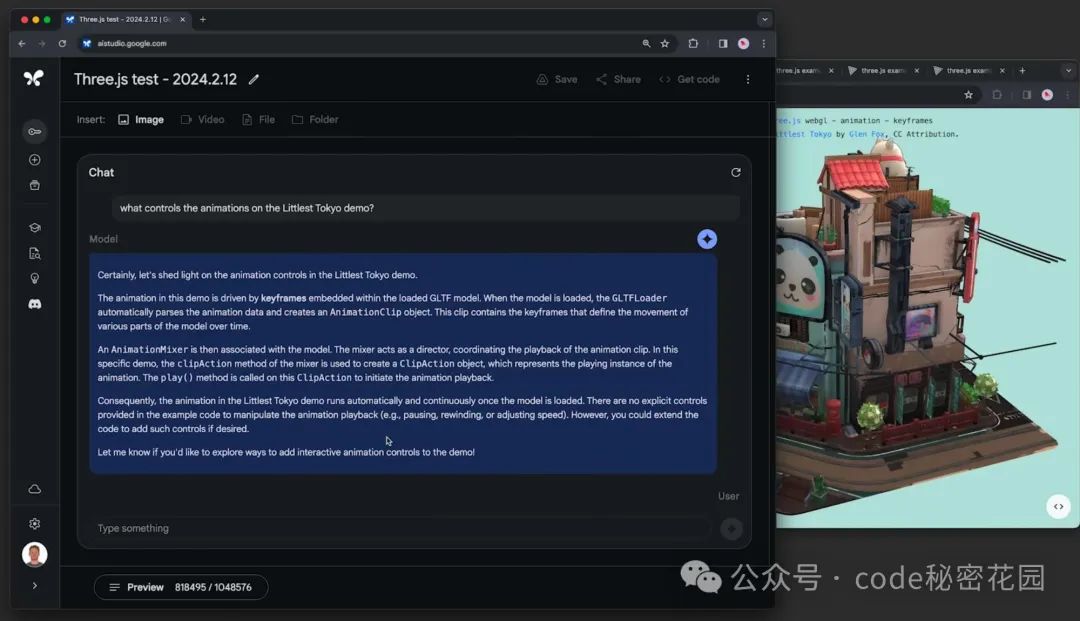The image size is (1080, 621).
Task: Click the Get code button
Action: (x=689, y=79)
